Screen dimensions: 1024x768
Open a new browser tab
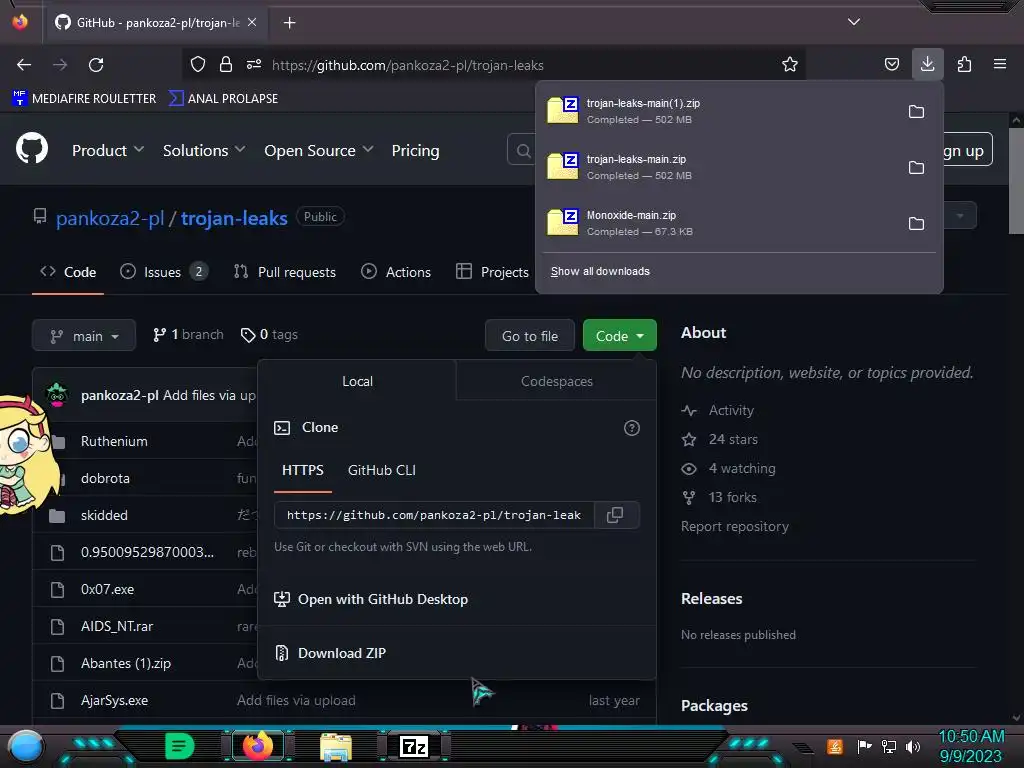[x=289, y=23]
